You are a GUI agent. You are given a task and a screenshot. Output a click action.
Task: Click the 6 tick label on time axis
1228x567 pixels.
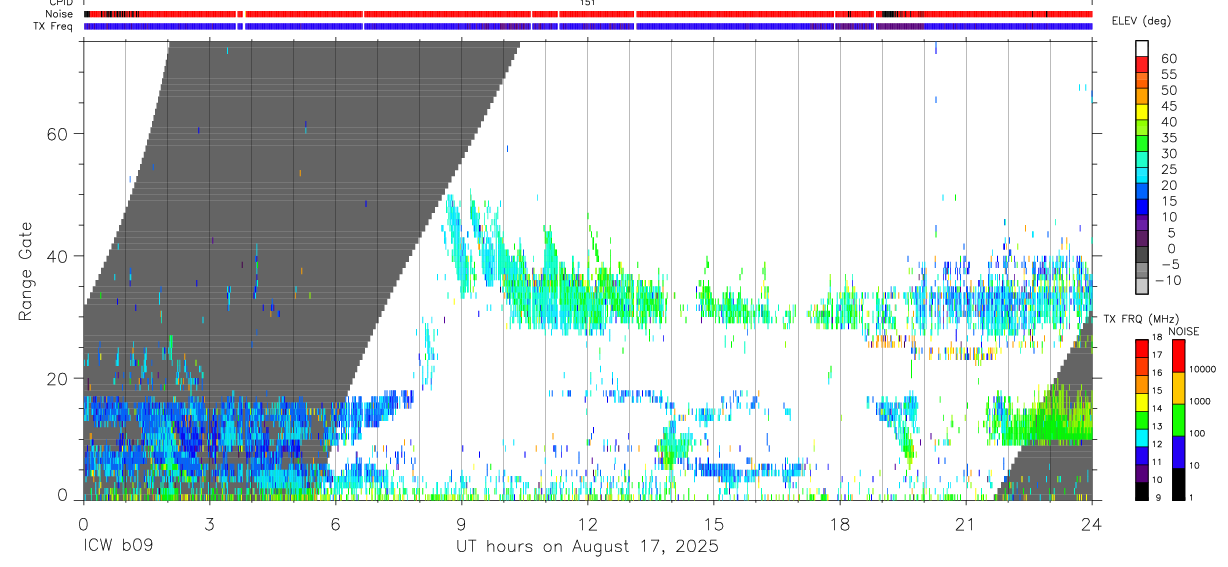click(335, 525)
